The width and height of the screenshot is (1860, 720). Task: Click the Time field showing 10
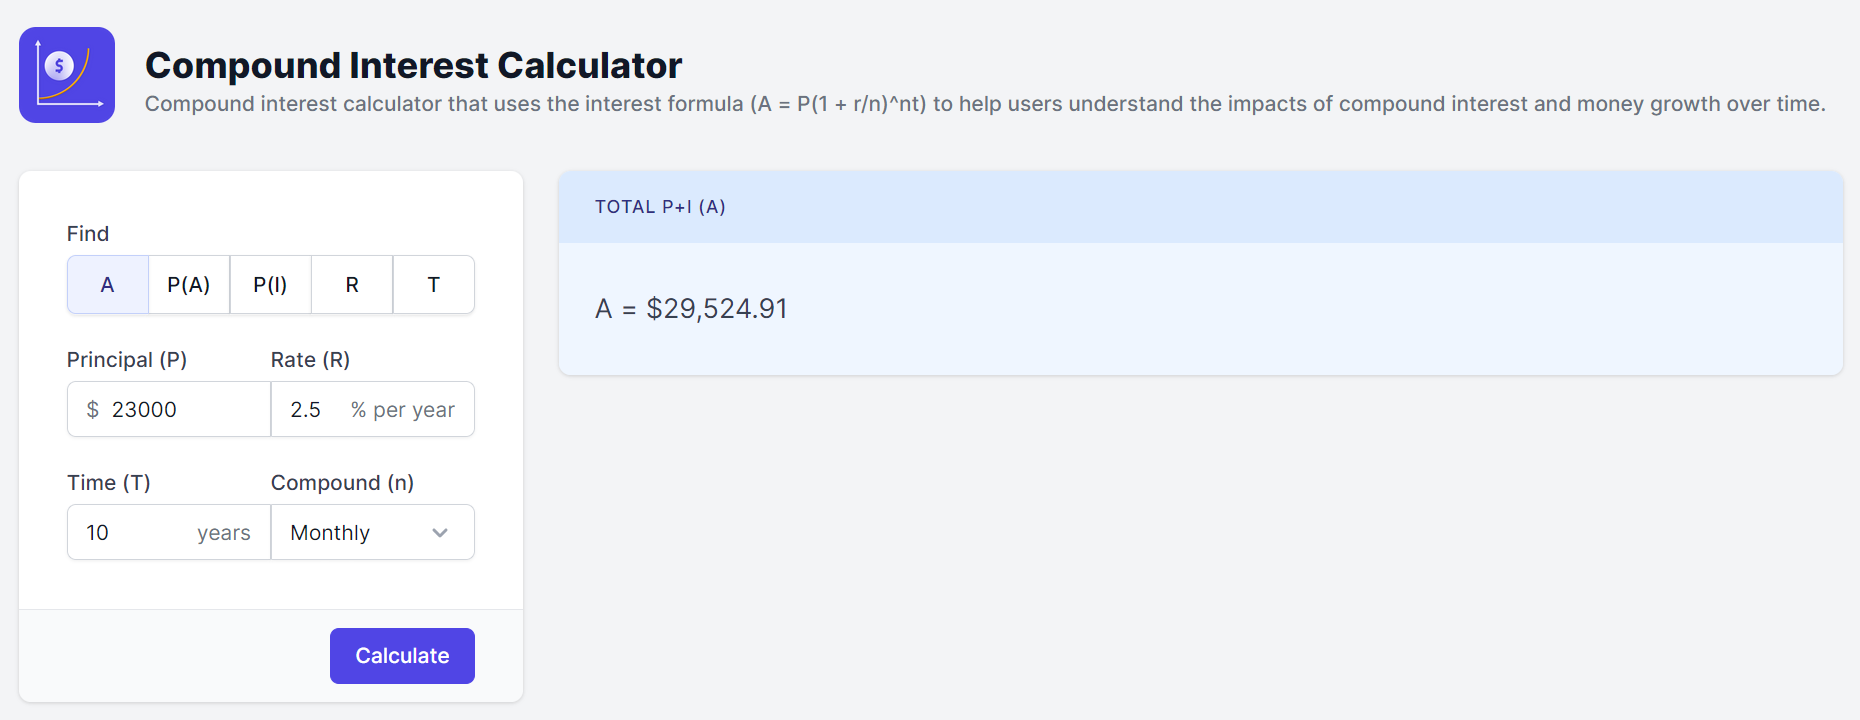pos(135,533)
